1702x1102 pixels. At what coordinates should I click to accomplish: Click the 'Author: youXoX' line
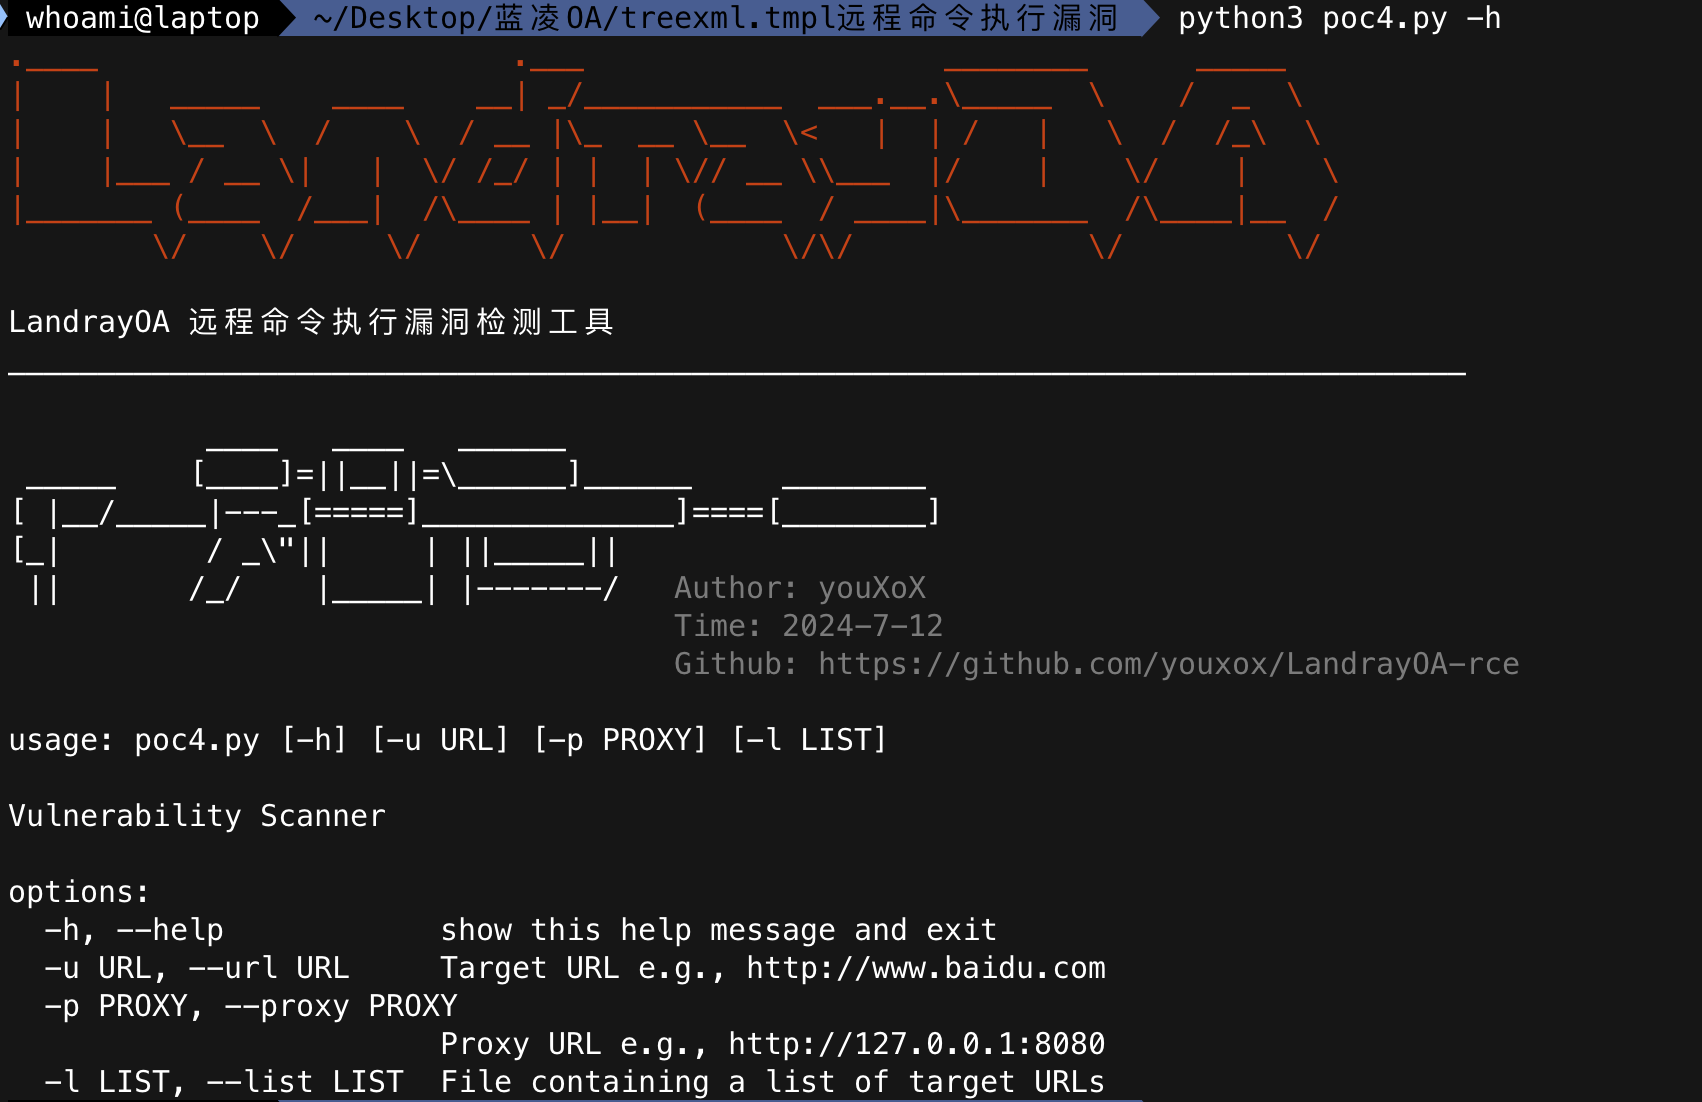coord(800,588)
